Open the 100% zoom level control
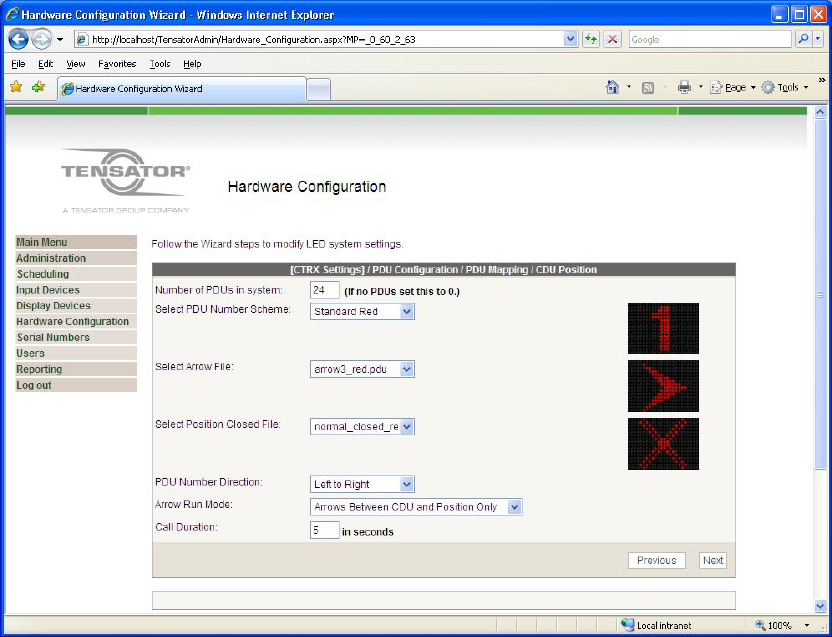This screenshot has width=832, height=637. point(783,625)
